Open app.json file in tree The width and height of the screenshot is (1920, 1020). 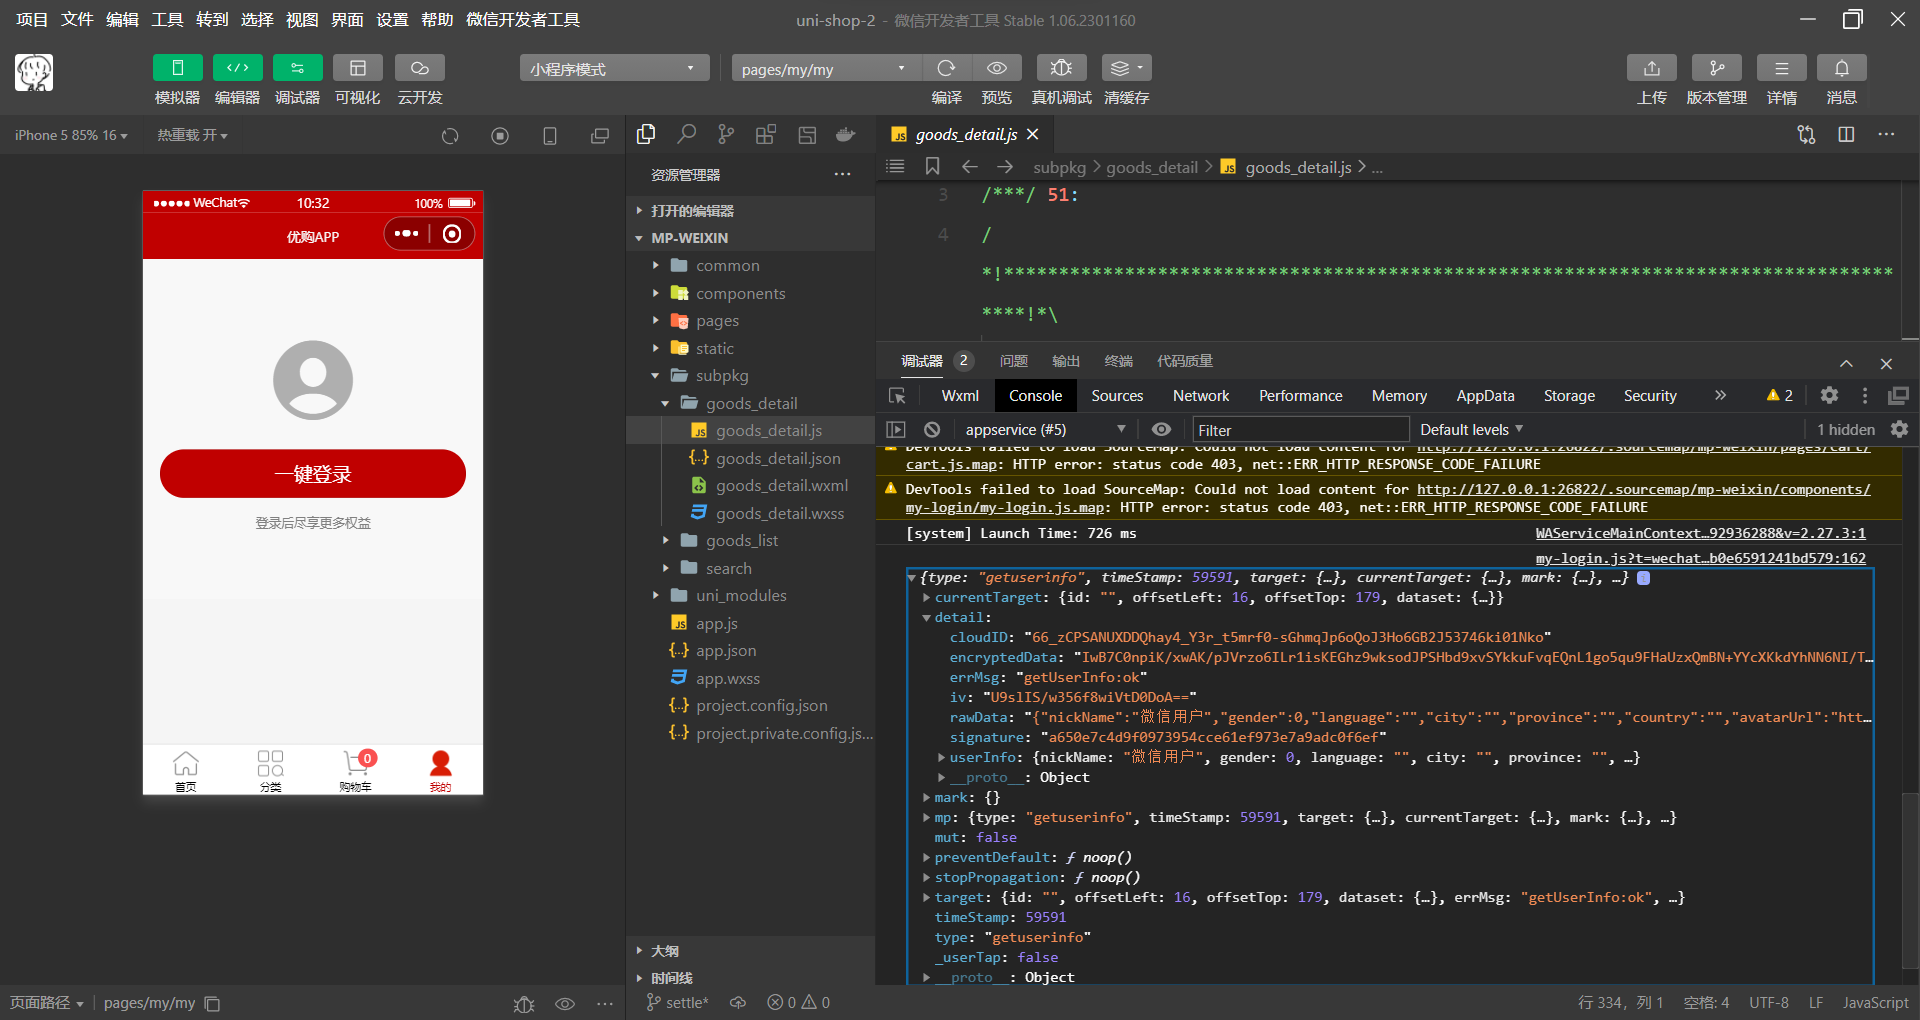click(x=726, y=651)
